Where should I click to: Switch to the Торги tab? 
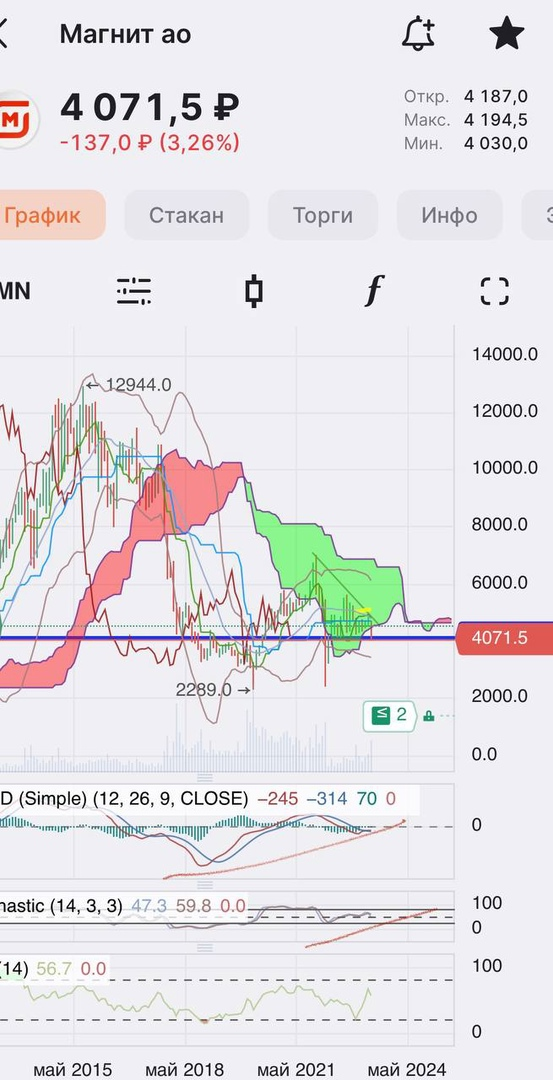pos(323,215)
